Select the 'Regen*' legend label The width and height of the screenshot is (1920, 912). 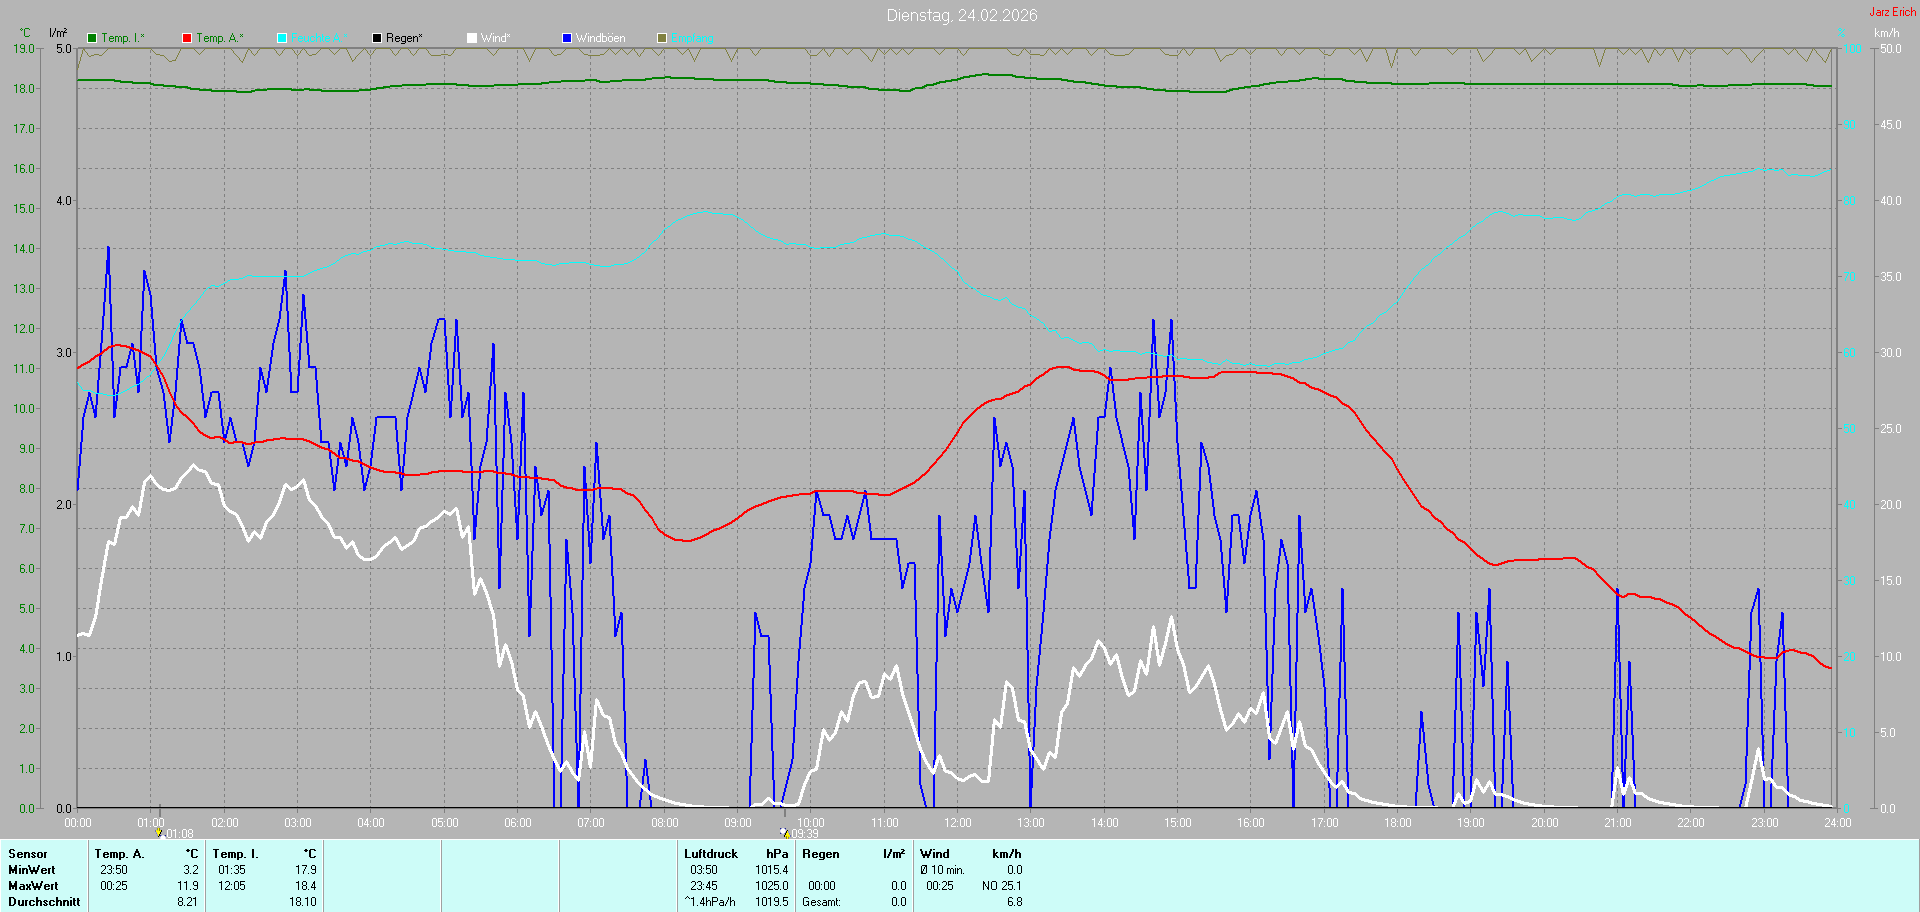(404, 38)
